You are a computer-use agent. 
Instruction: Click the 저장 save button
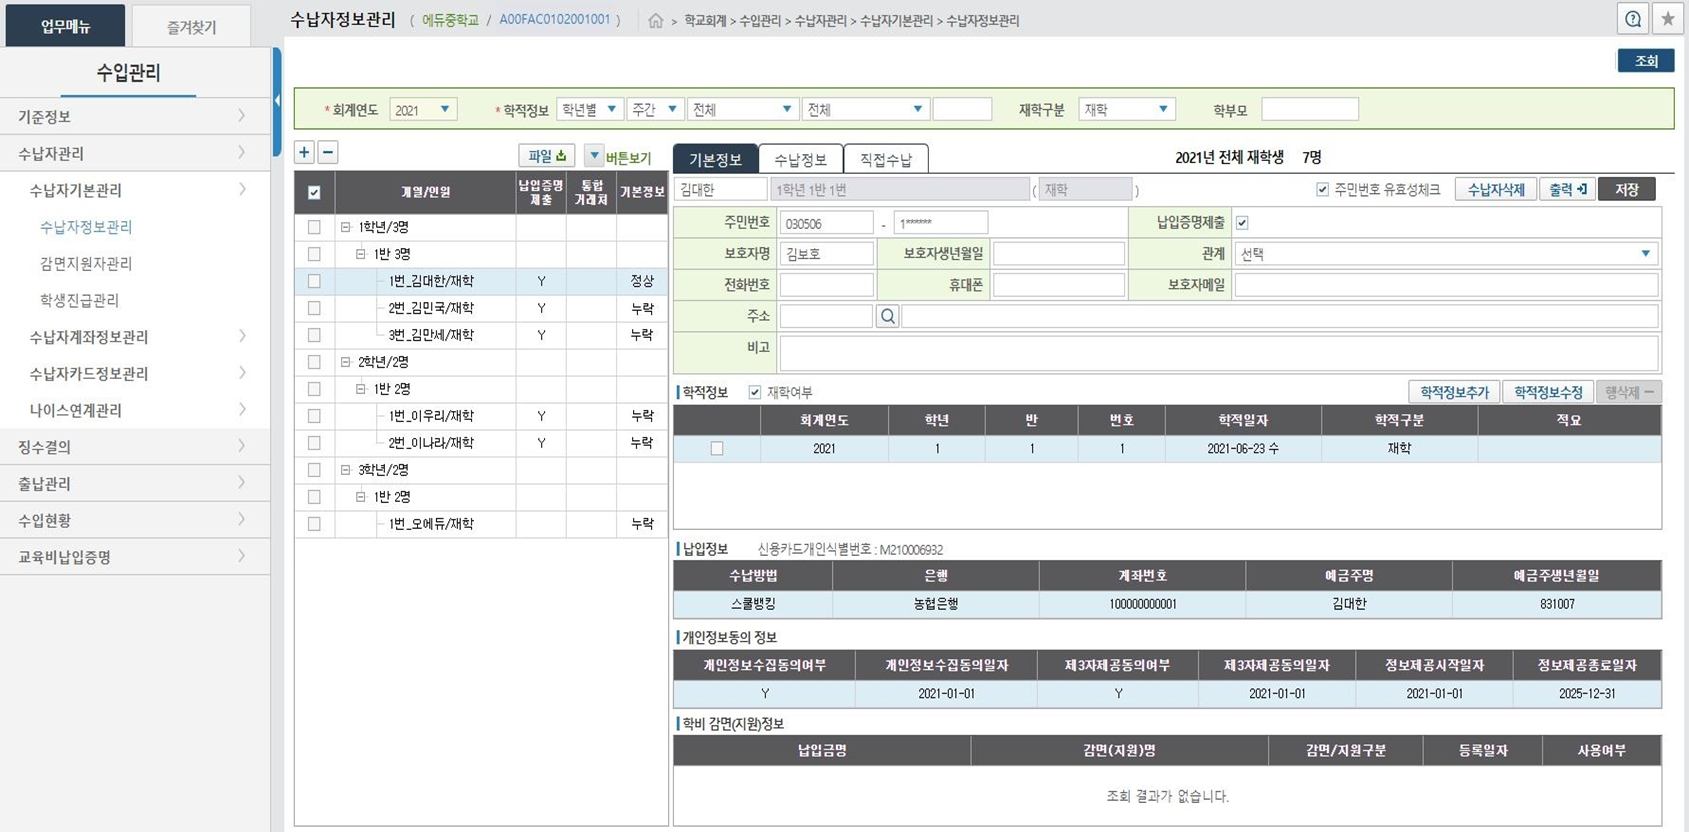pyautogui.click(x=1626, y=189)
